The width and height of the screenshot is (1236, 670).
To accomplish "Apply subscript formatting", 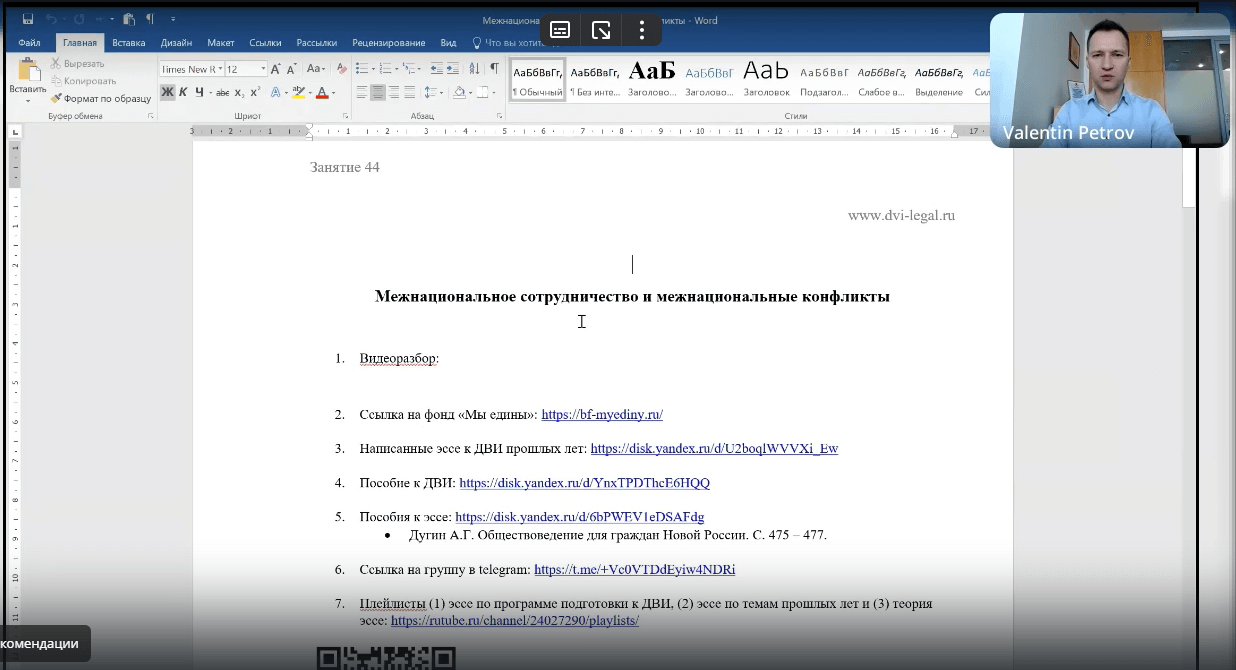I will pos(239,93).
